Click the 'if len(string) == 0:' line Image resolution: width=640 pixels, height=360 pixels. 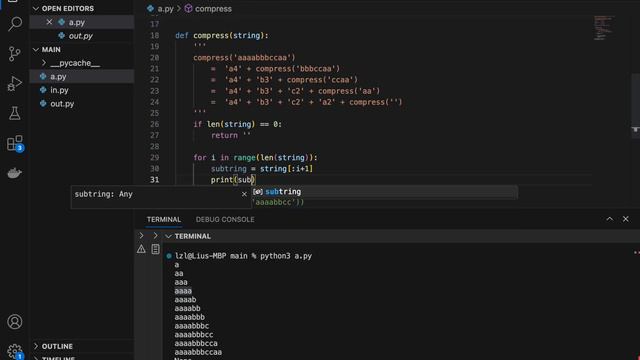pyautogui.click(x=238, y=124)
